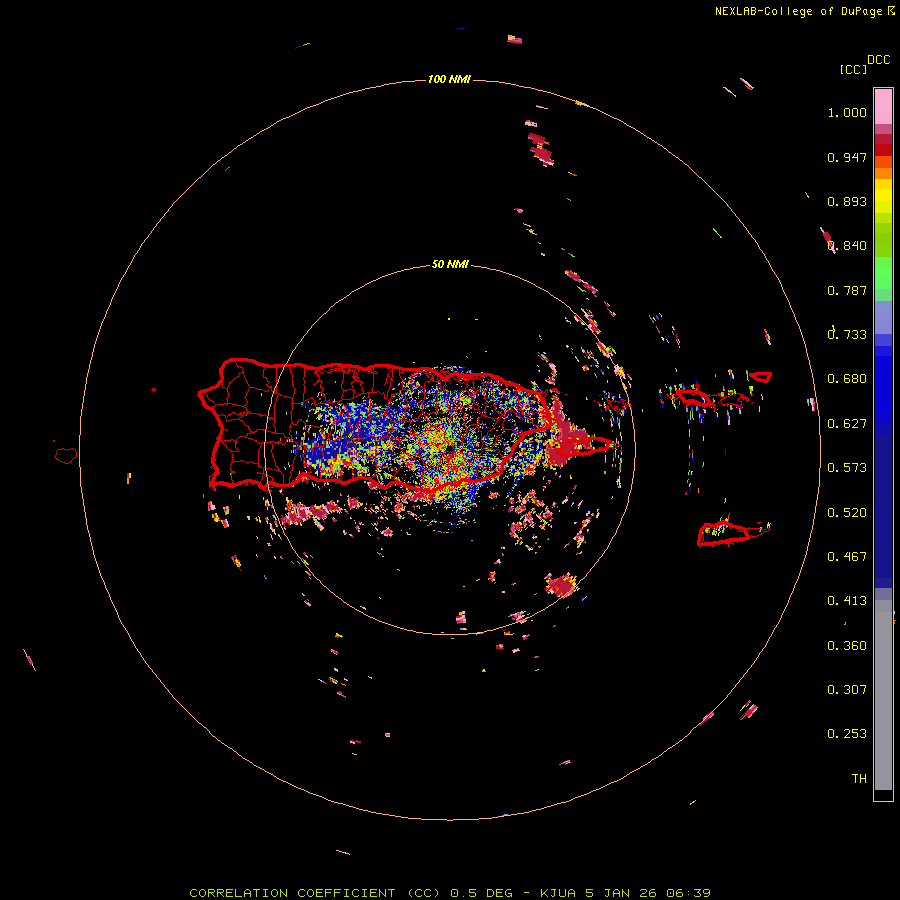Pick the gray color bar segment near 0.307
900x900 pixels.
click(x=883, y=700)
